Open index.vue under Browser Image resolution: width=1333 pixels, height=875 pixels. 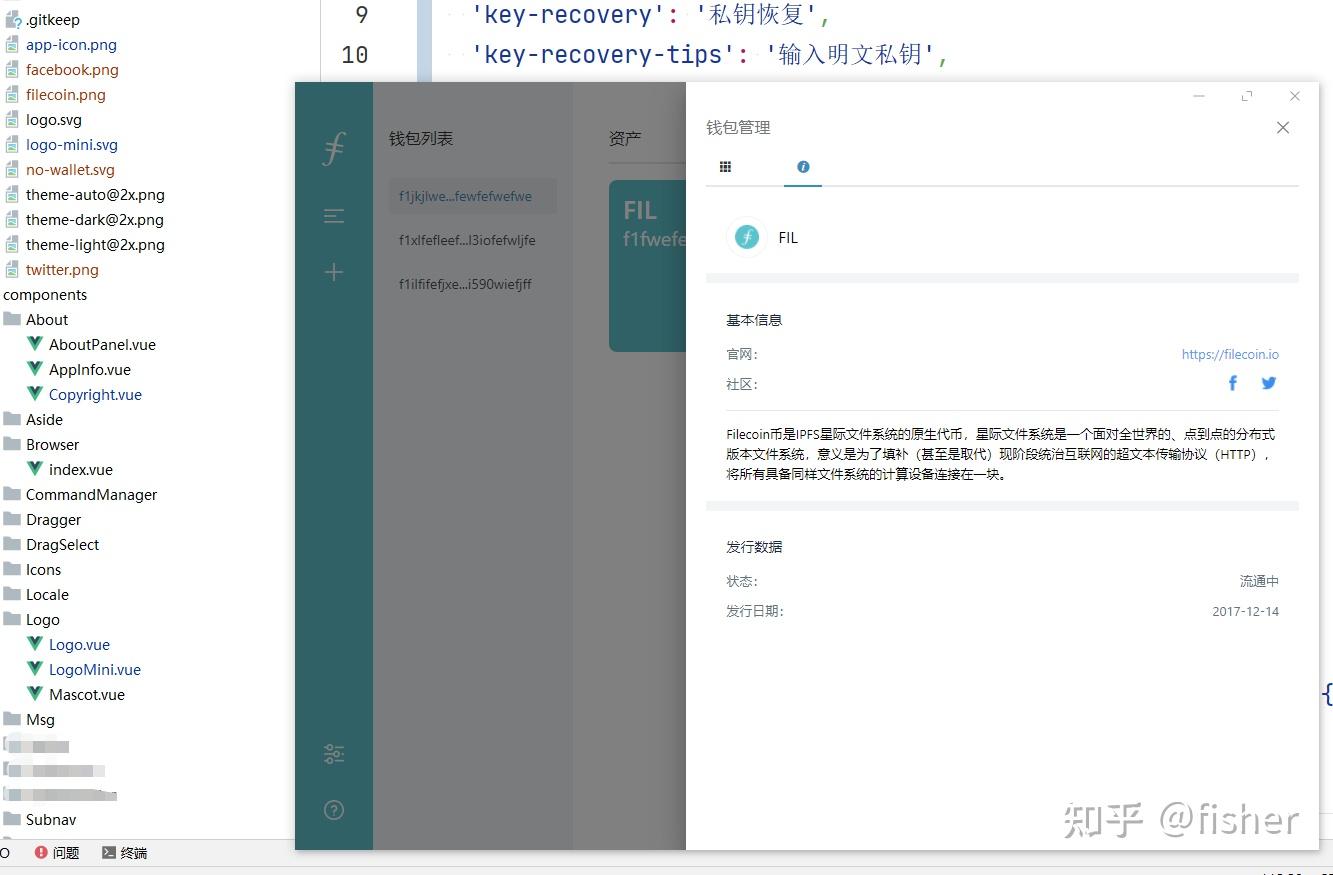pyautogui.click(x=81, y=469)
